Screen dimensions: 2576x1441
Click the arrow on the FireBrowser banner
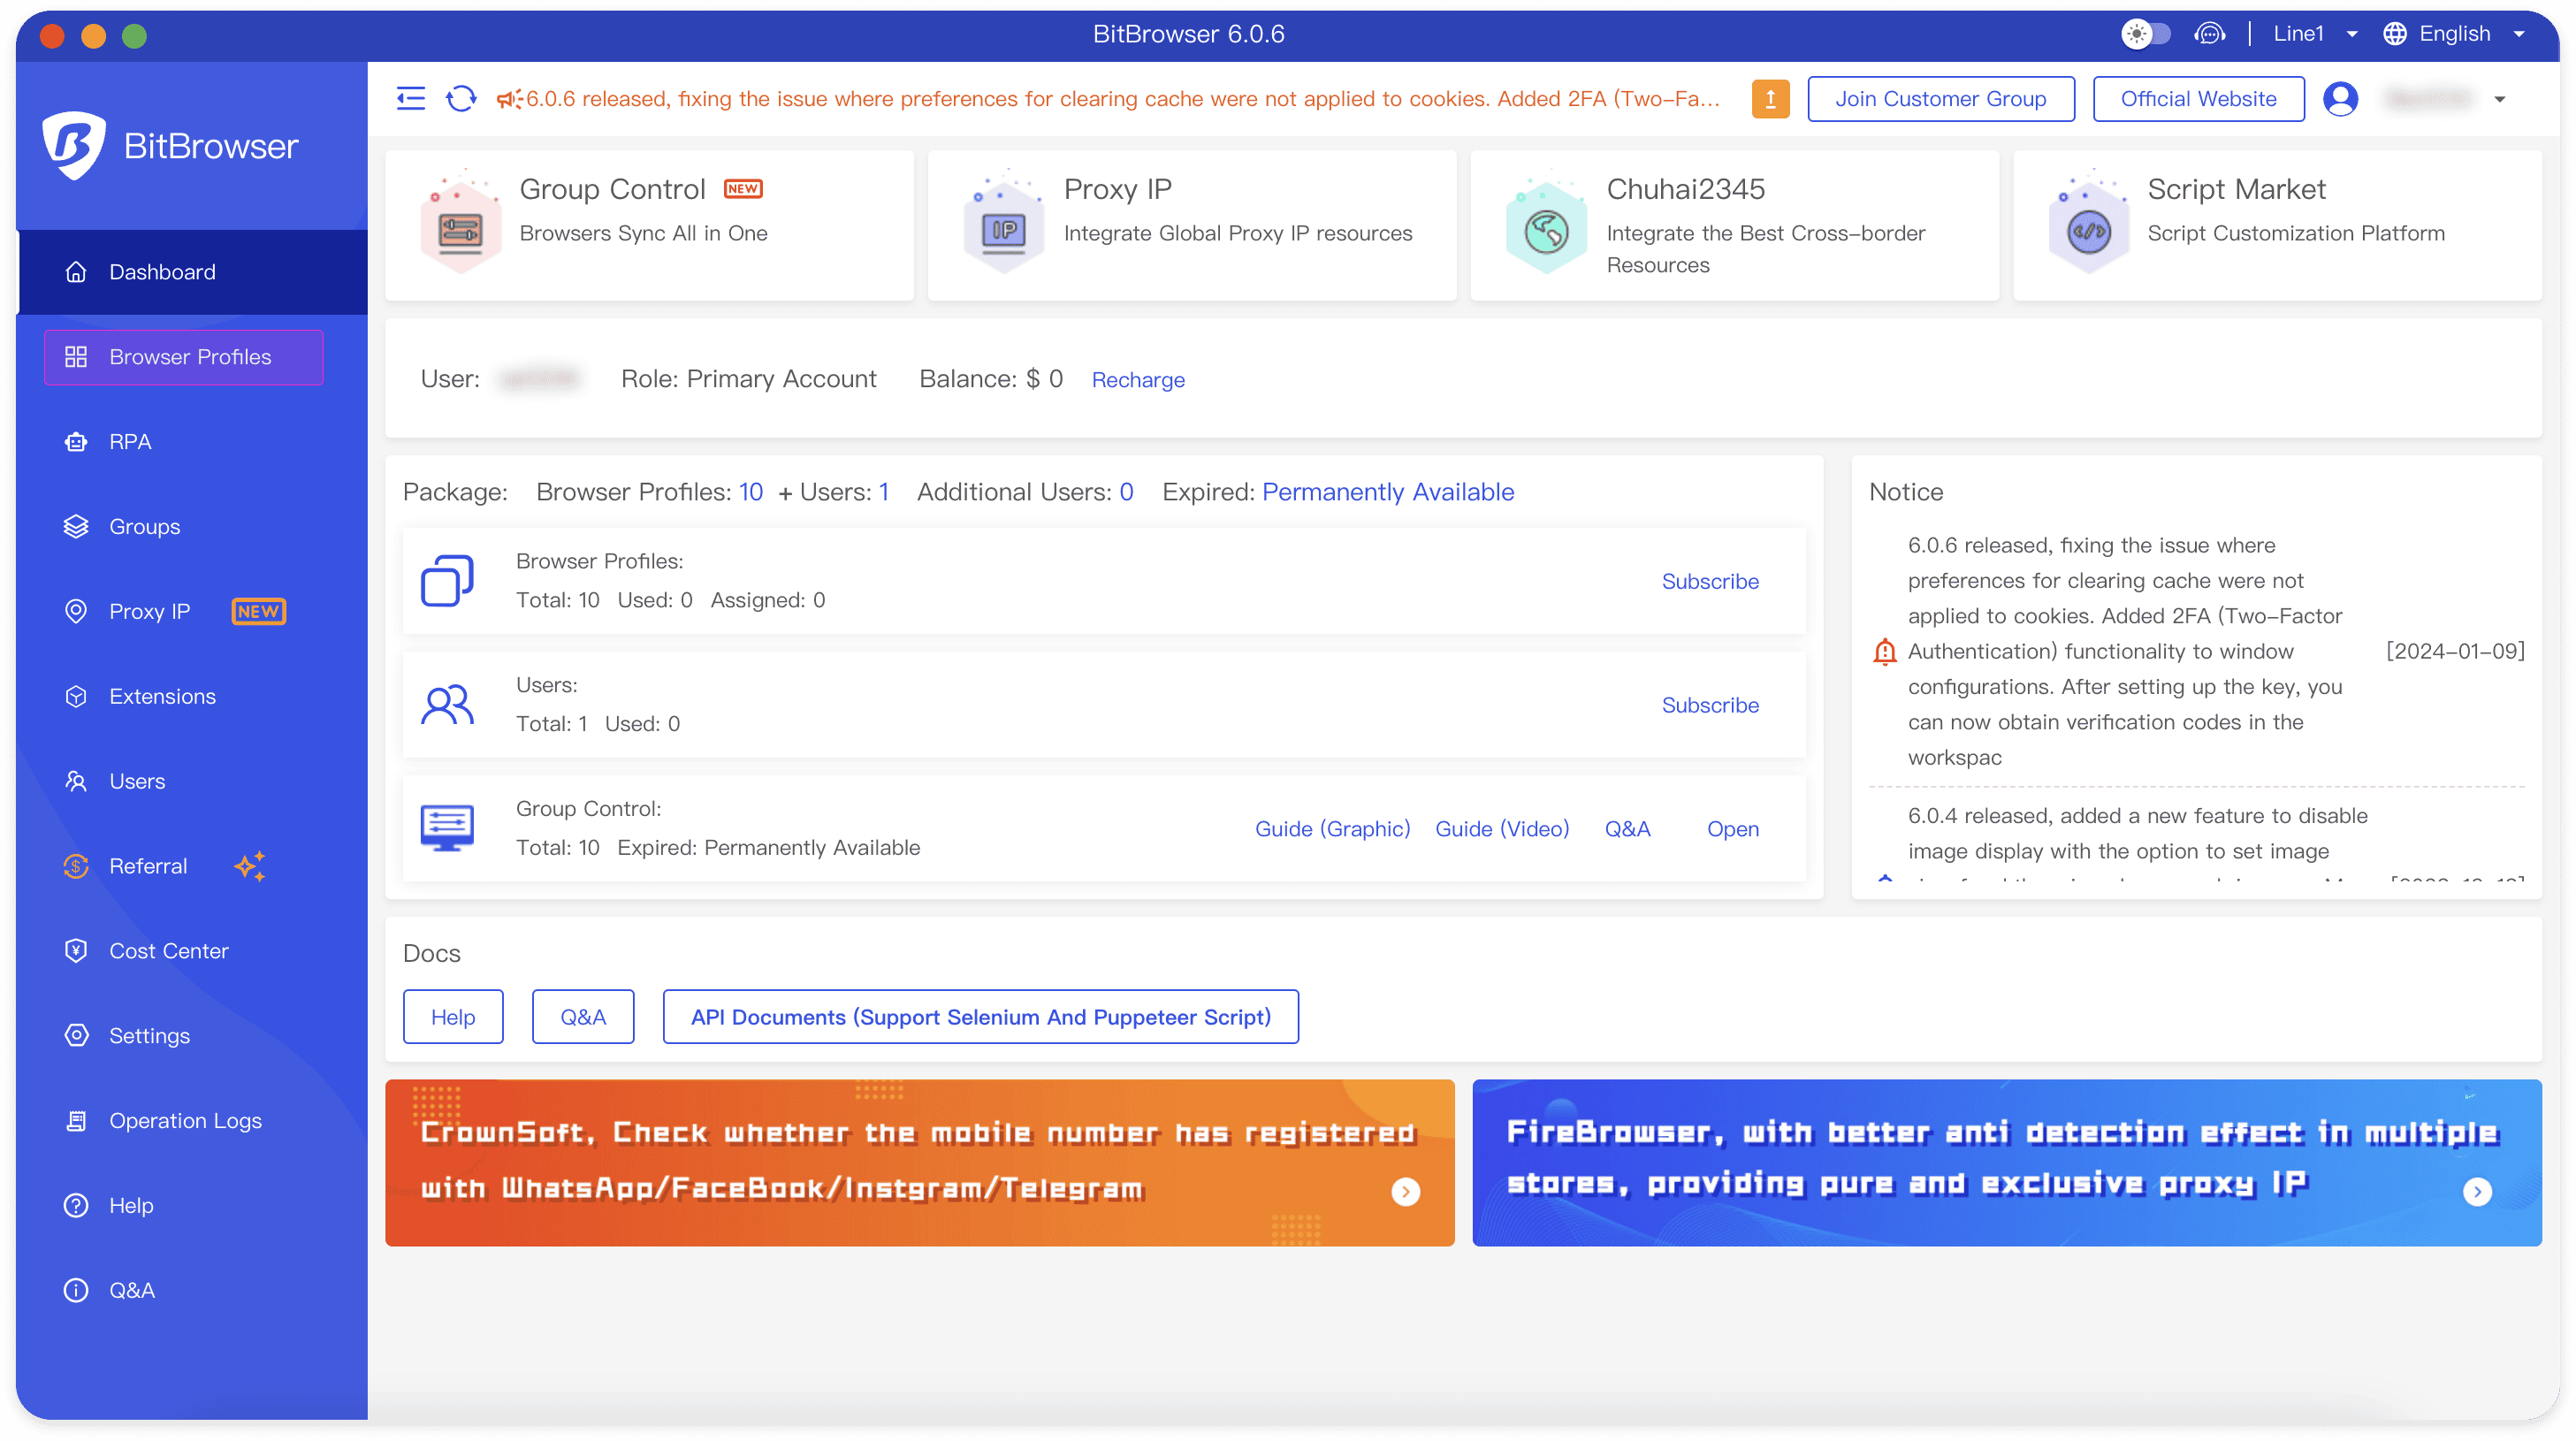pyautogui.click(x=2476, y=1191)
